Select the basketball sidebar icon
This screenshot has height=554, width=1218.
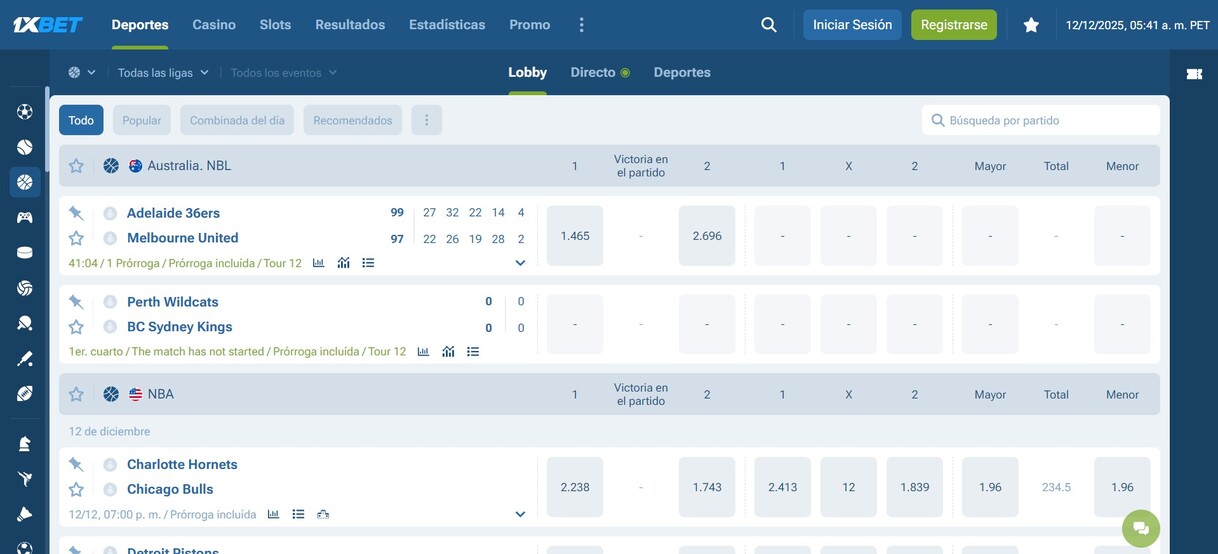(x=24, y=182)
